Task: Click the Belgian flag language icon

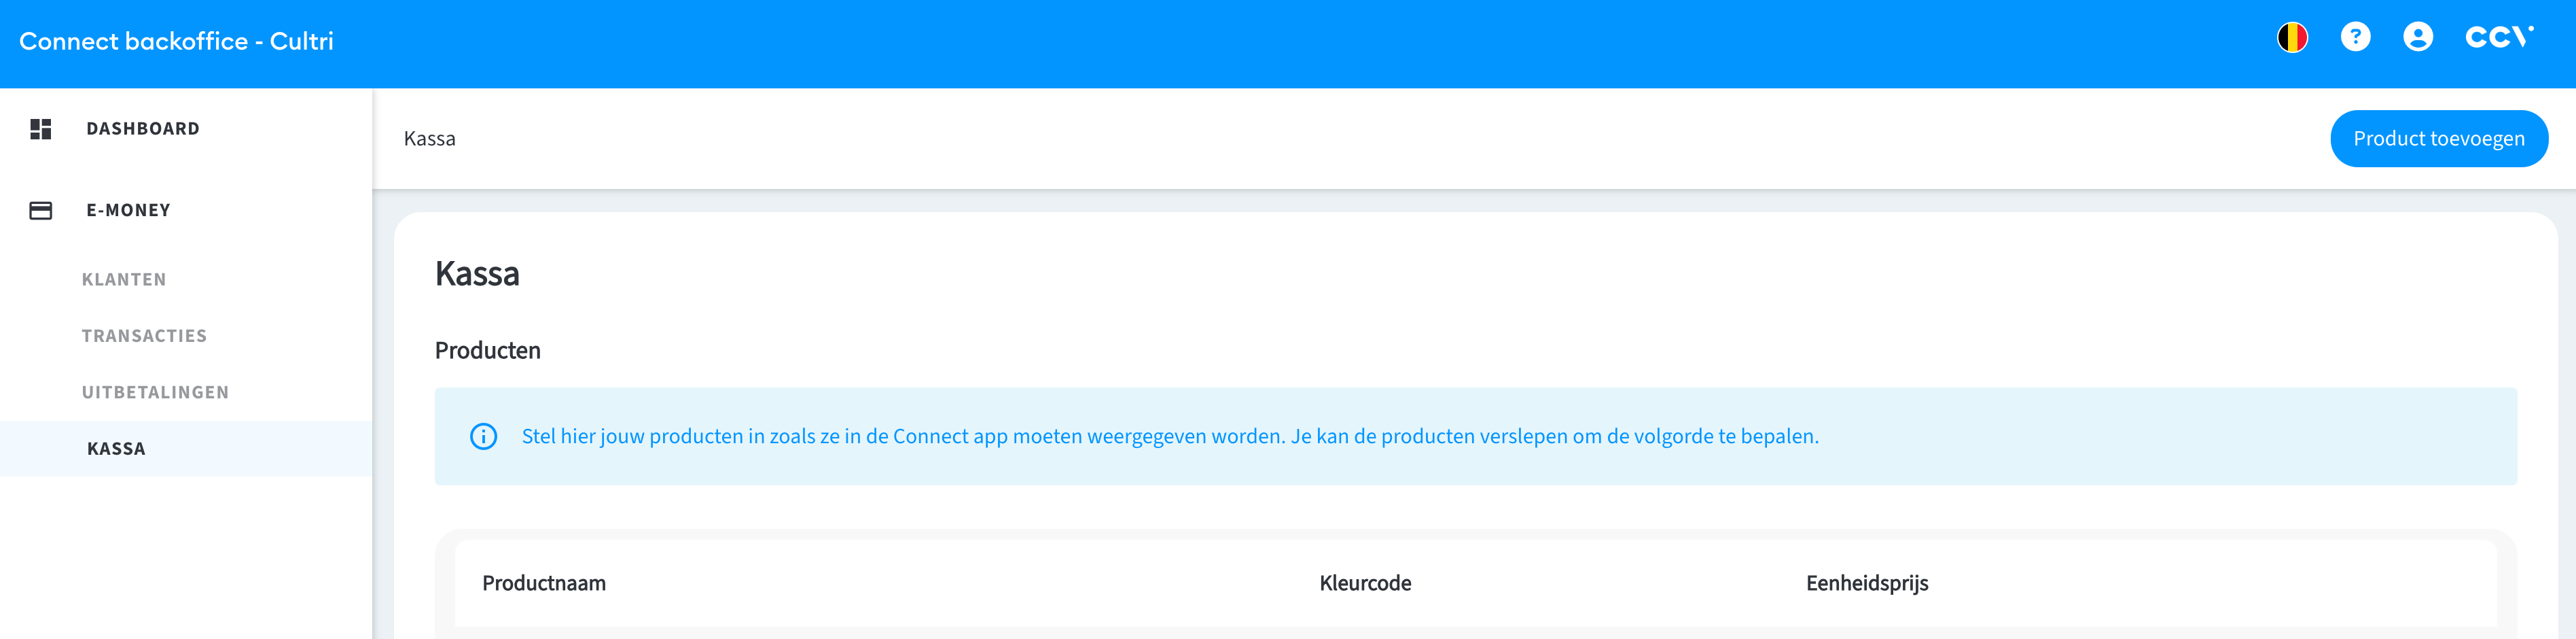Action: coord(2292,38)
